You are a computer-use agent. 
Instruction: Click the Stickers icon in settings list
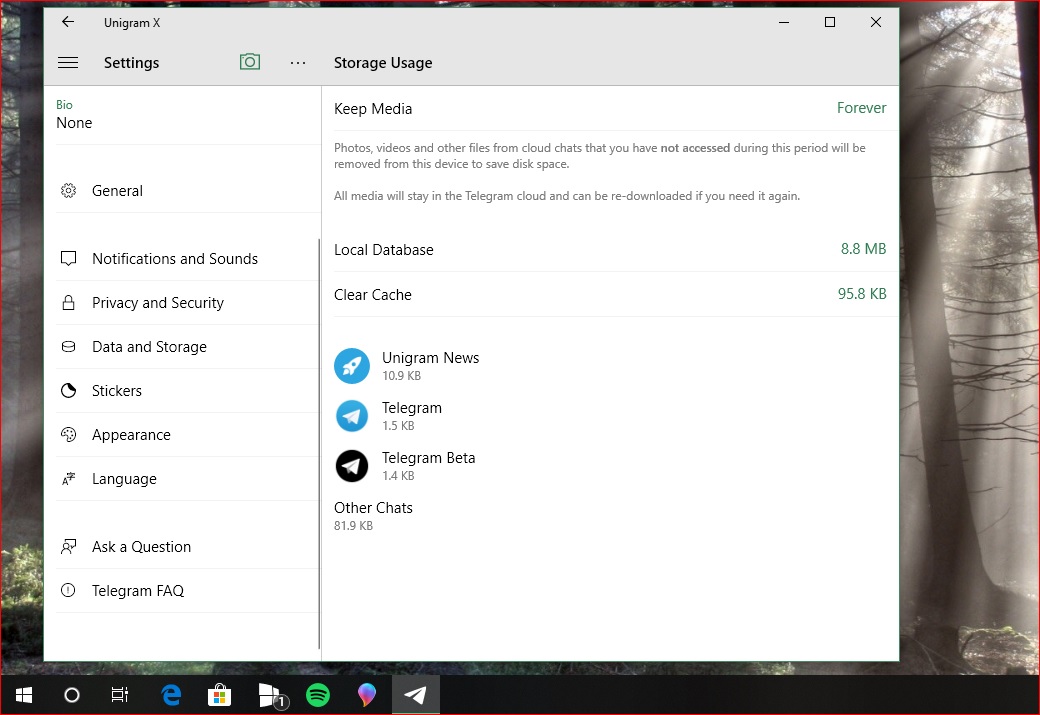click(x=68, y=391)
